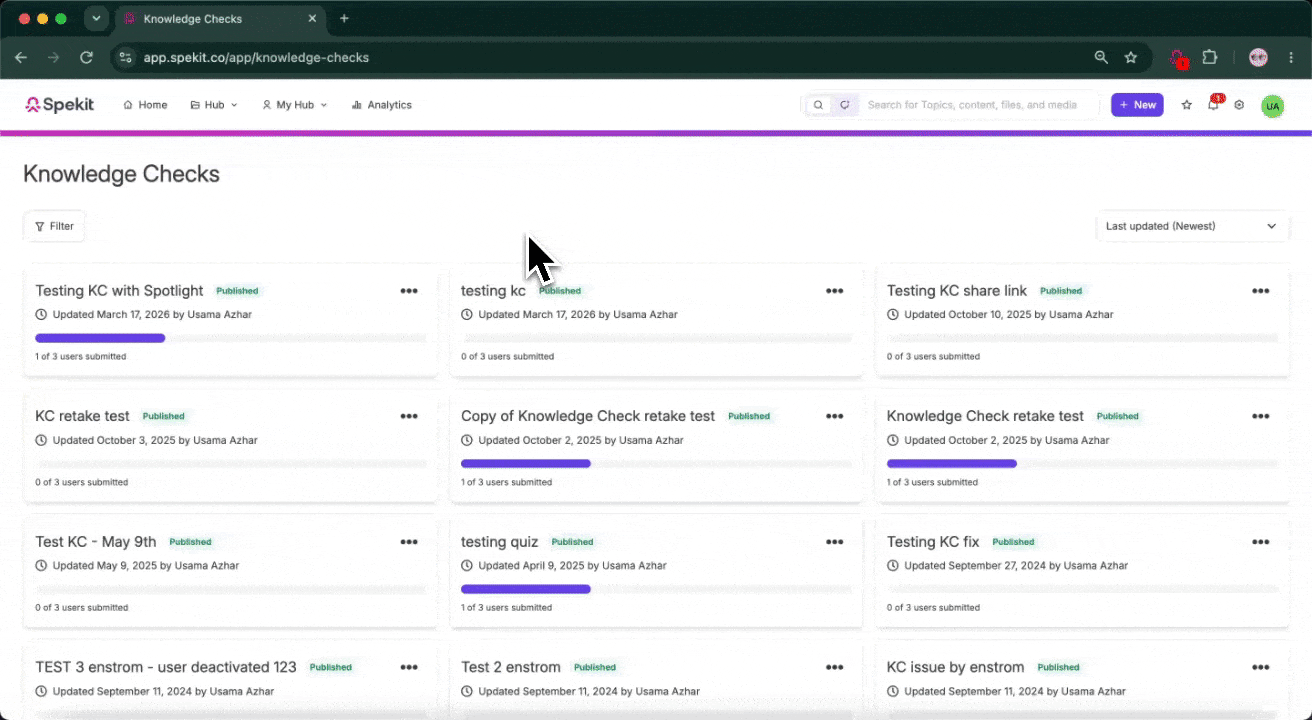Viewport: 1312px width, 720px height.
Task: Expand the My Hub menu
Action: point(295,105)
